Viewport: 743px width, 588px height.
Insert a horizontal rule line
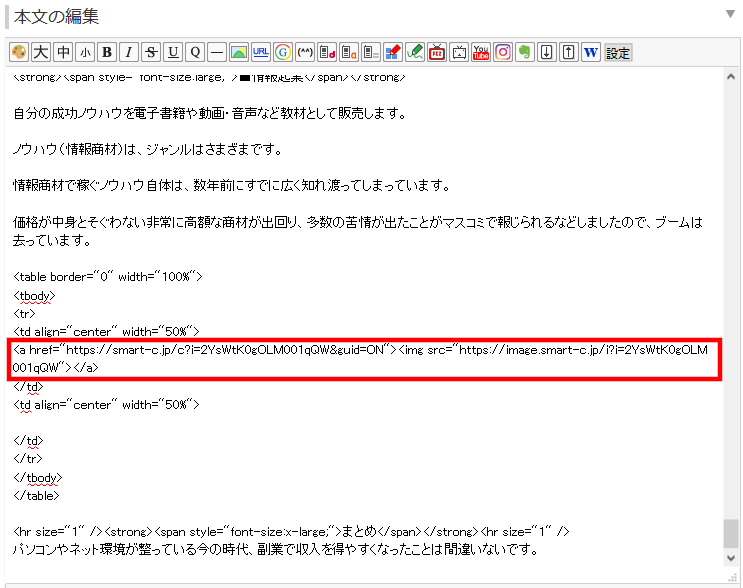(217, 52)
